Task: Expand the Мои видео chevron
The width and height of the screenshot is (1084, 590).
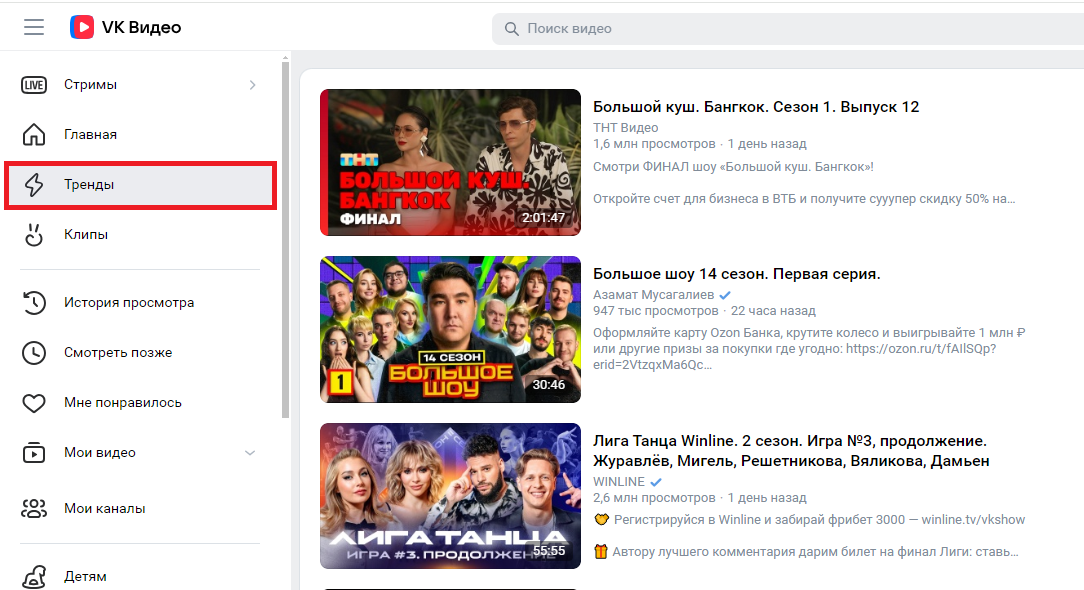Action: tap(250, 453)
